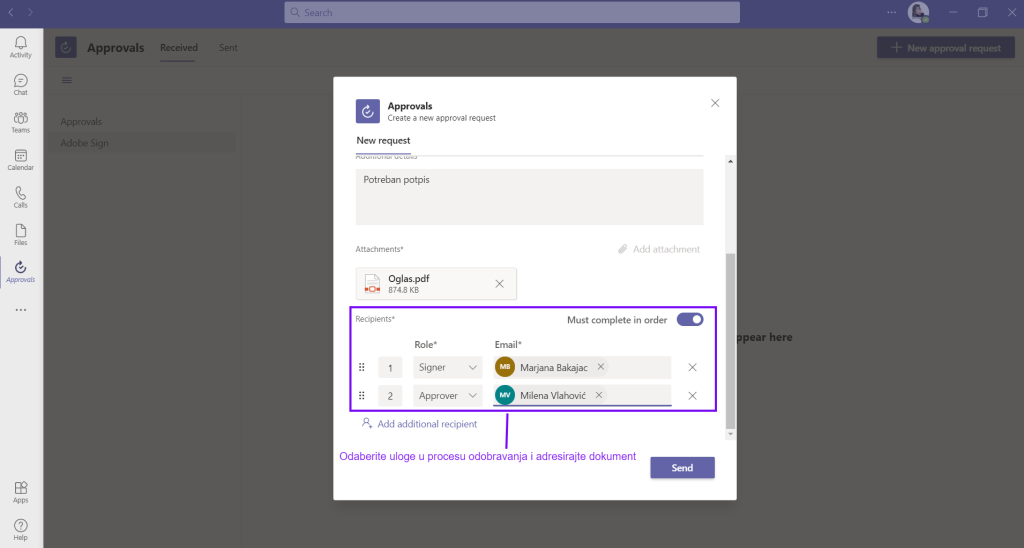This screenshot has height=548, width=1024.
Task: Toggle Must complete in order switch
Action: pos(690,320)
